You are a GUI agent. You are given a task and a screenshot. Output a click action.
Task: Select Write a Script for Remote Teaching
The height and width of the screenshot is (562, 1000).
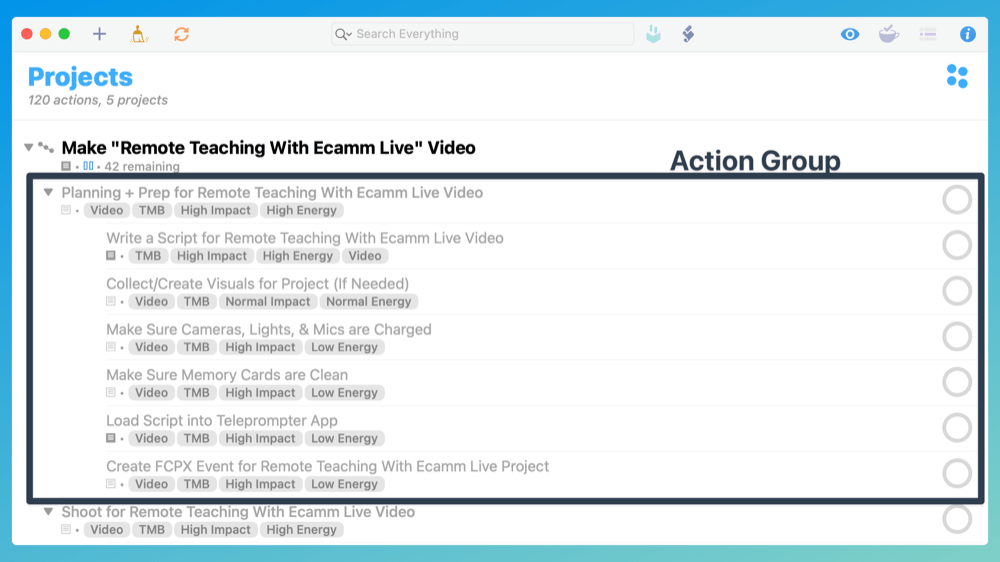click(305, 238)
